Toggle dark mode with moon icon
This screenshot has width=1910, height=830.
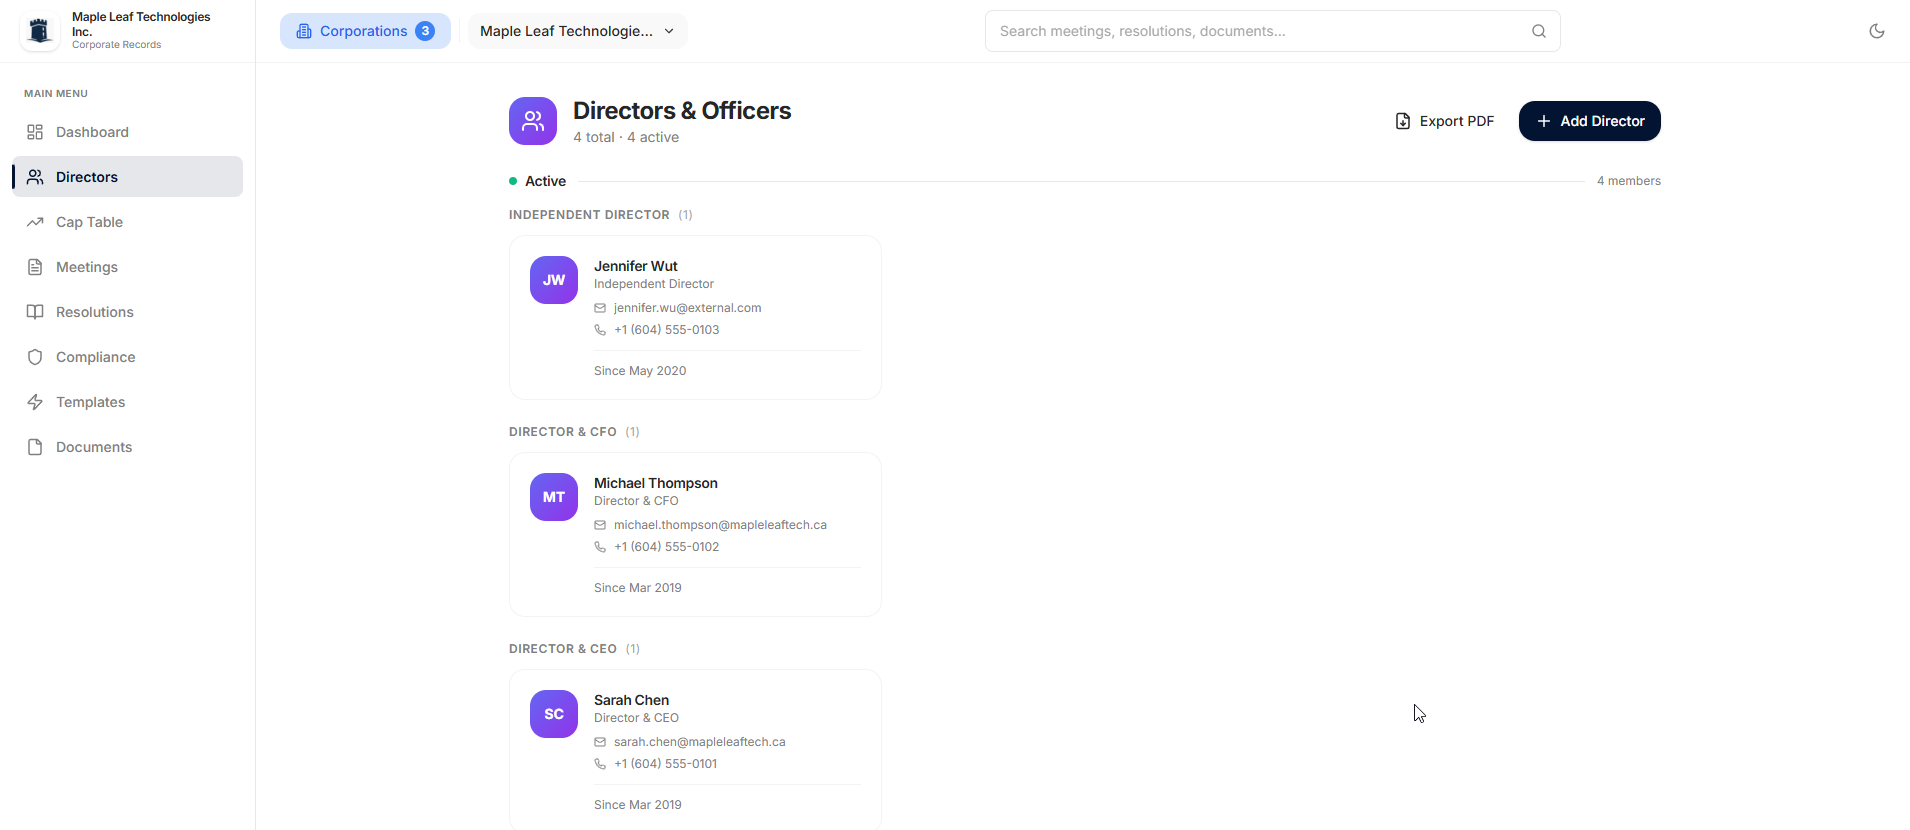(x=1877, y=31)
